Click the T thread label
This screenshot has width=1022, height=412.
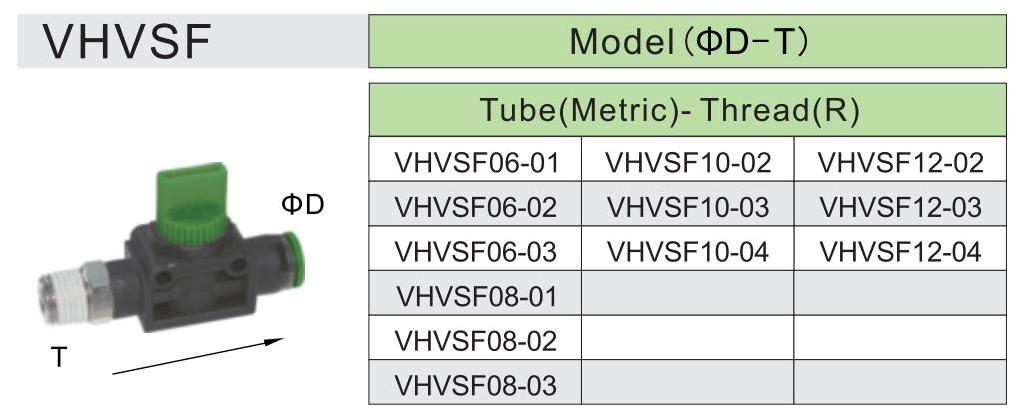[x=59, y=357]
